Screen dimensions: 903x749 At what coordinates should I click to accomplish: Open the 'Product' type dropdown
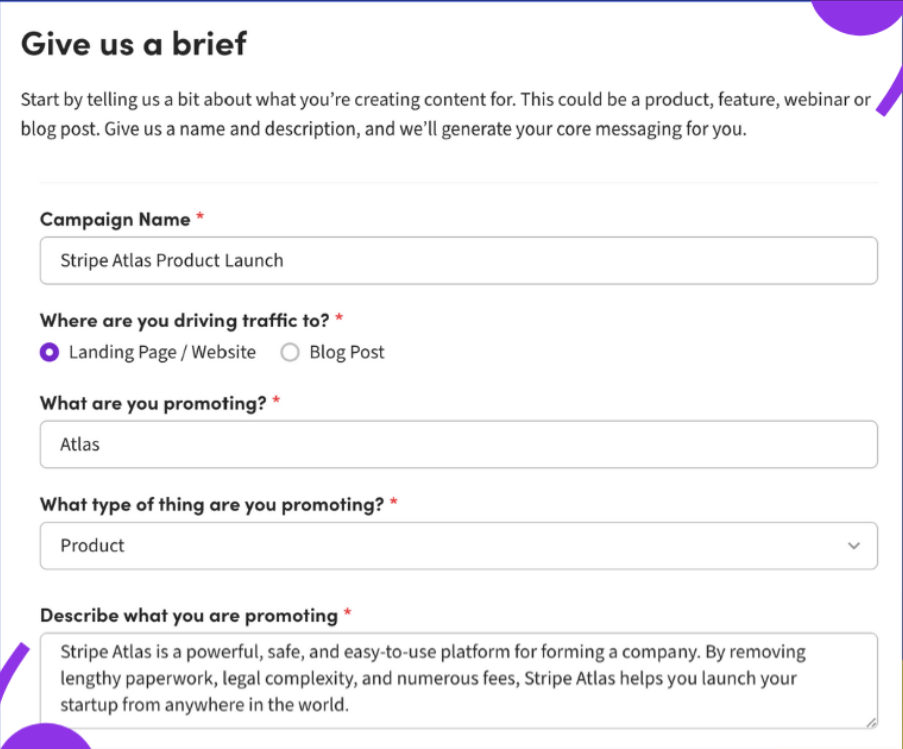click(458, 546)
